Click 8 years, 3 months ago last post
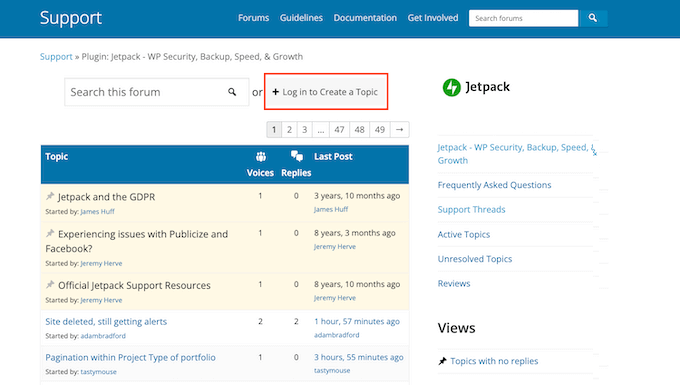The height and width of the screenshot is (385, 680). (355, 233)
